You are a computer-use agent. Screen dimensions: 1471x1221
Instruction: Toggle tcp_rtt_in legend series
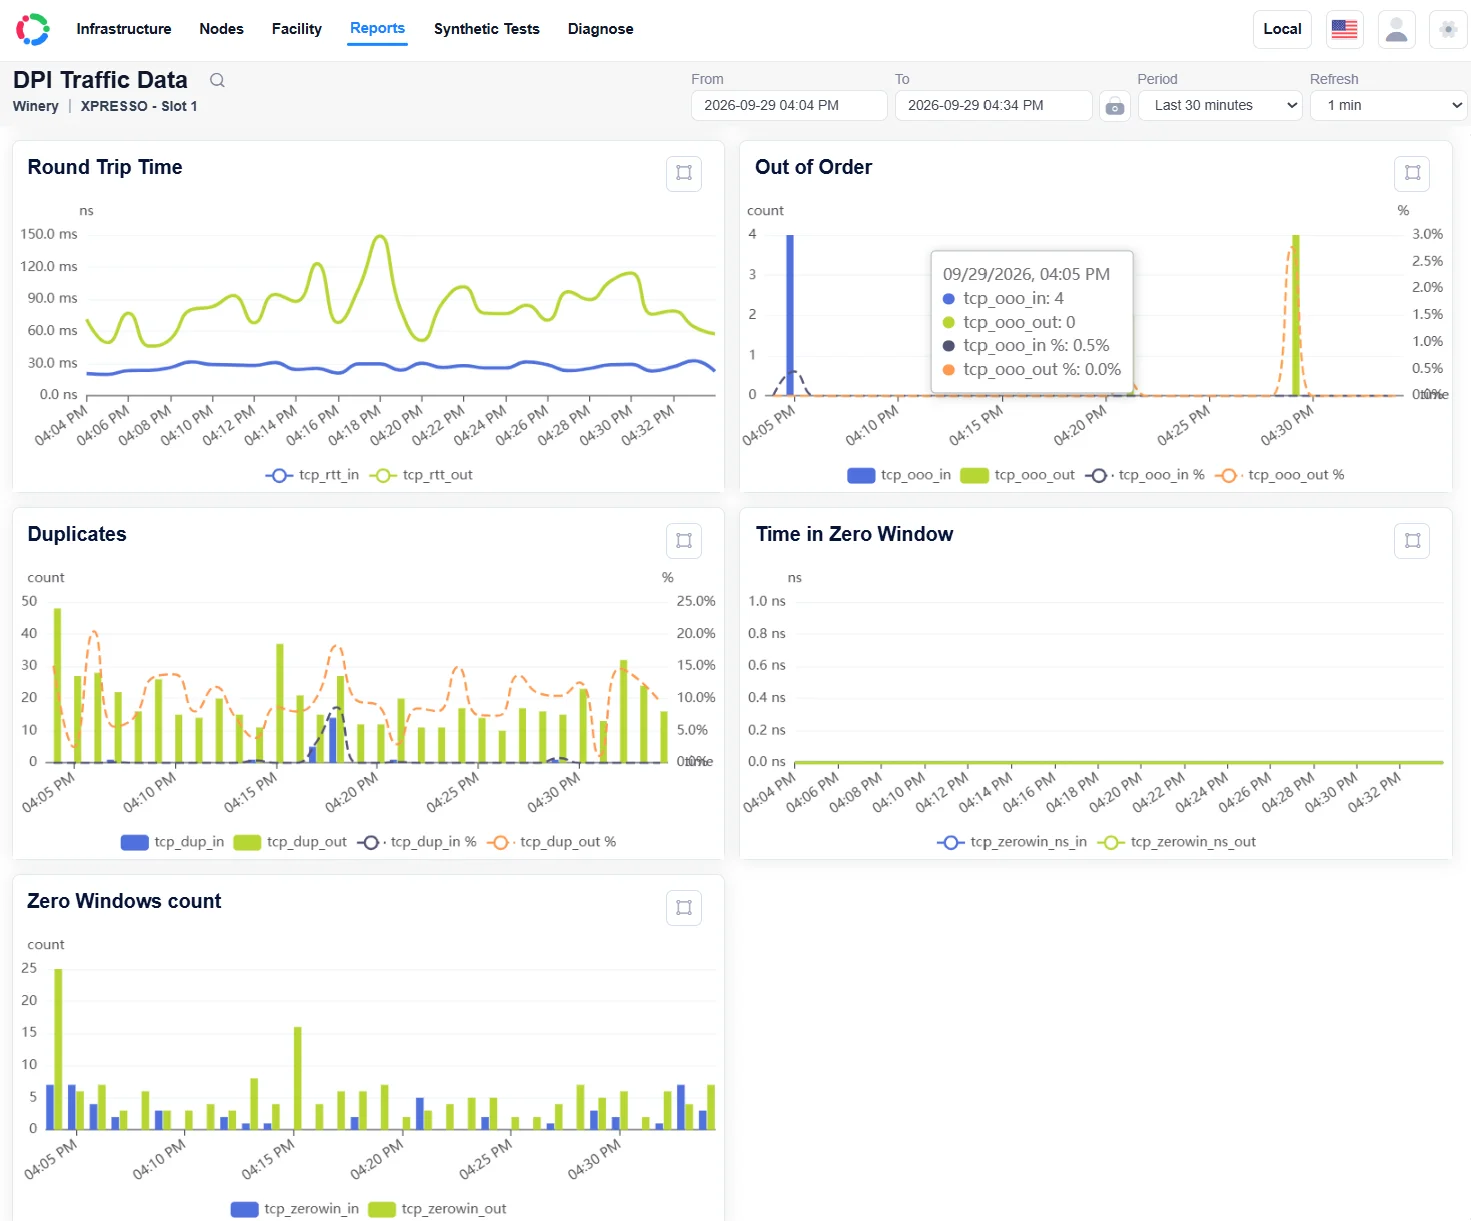(312, 475)
